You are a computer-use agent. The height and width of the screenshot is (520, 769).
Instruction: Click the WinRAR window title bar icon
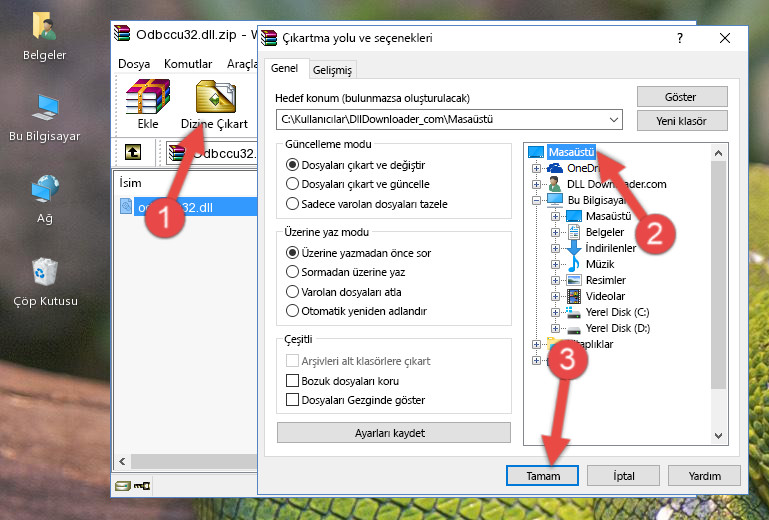click(122, 34)
